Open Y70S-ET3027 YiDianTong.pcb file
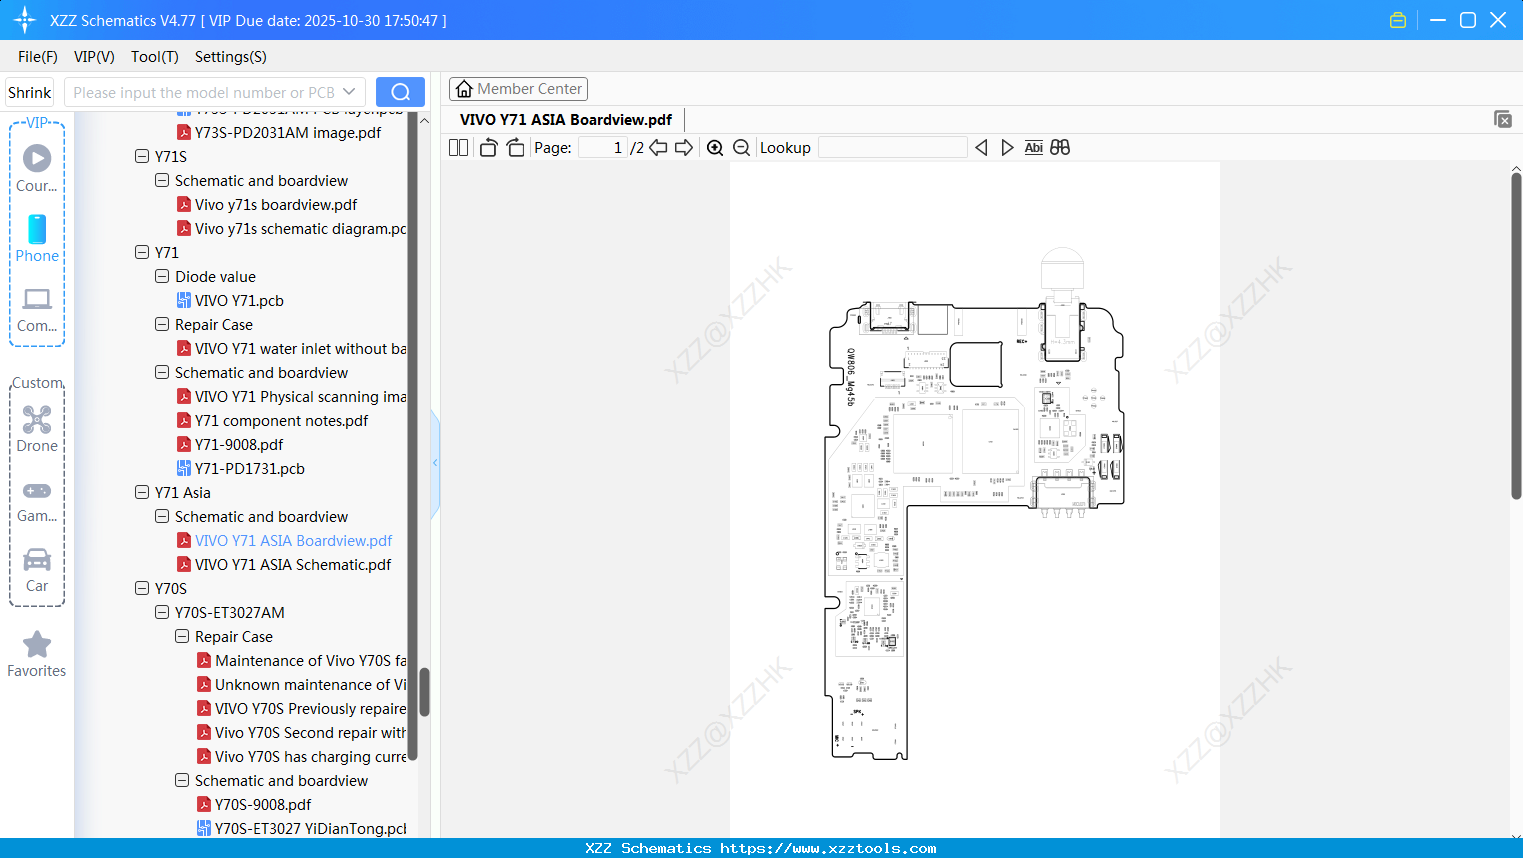Screen dimensions: 1523x858 [302, 828]
